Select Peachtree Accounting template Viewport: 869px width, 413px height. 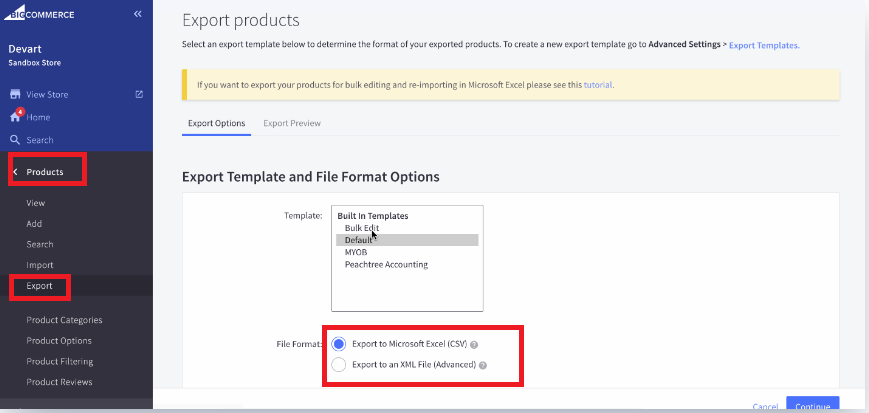point(386,264)
